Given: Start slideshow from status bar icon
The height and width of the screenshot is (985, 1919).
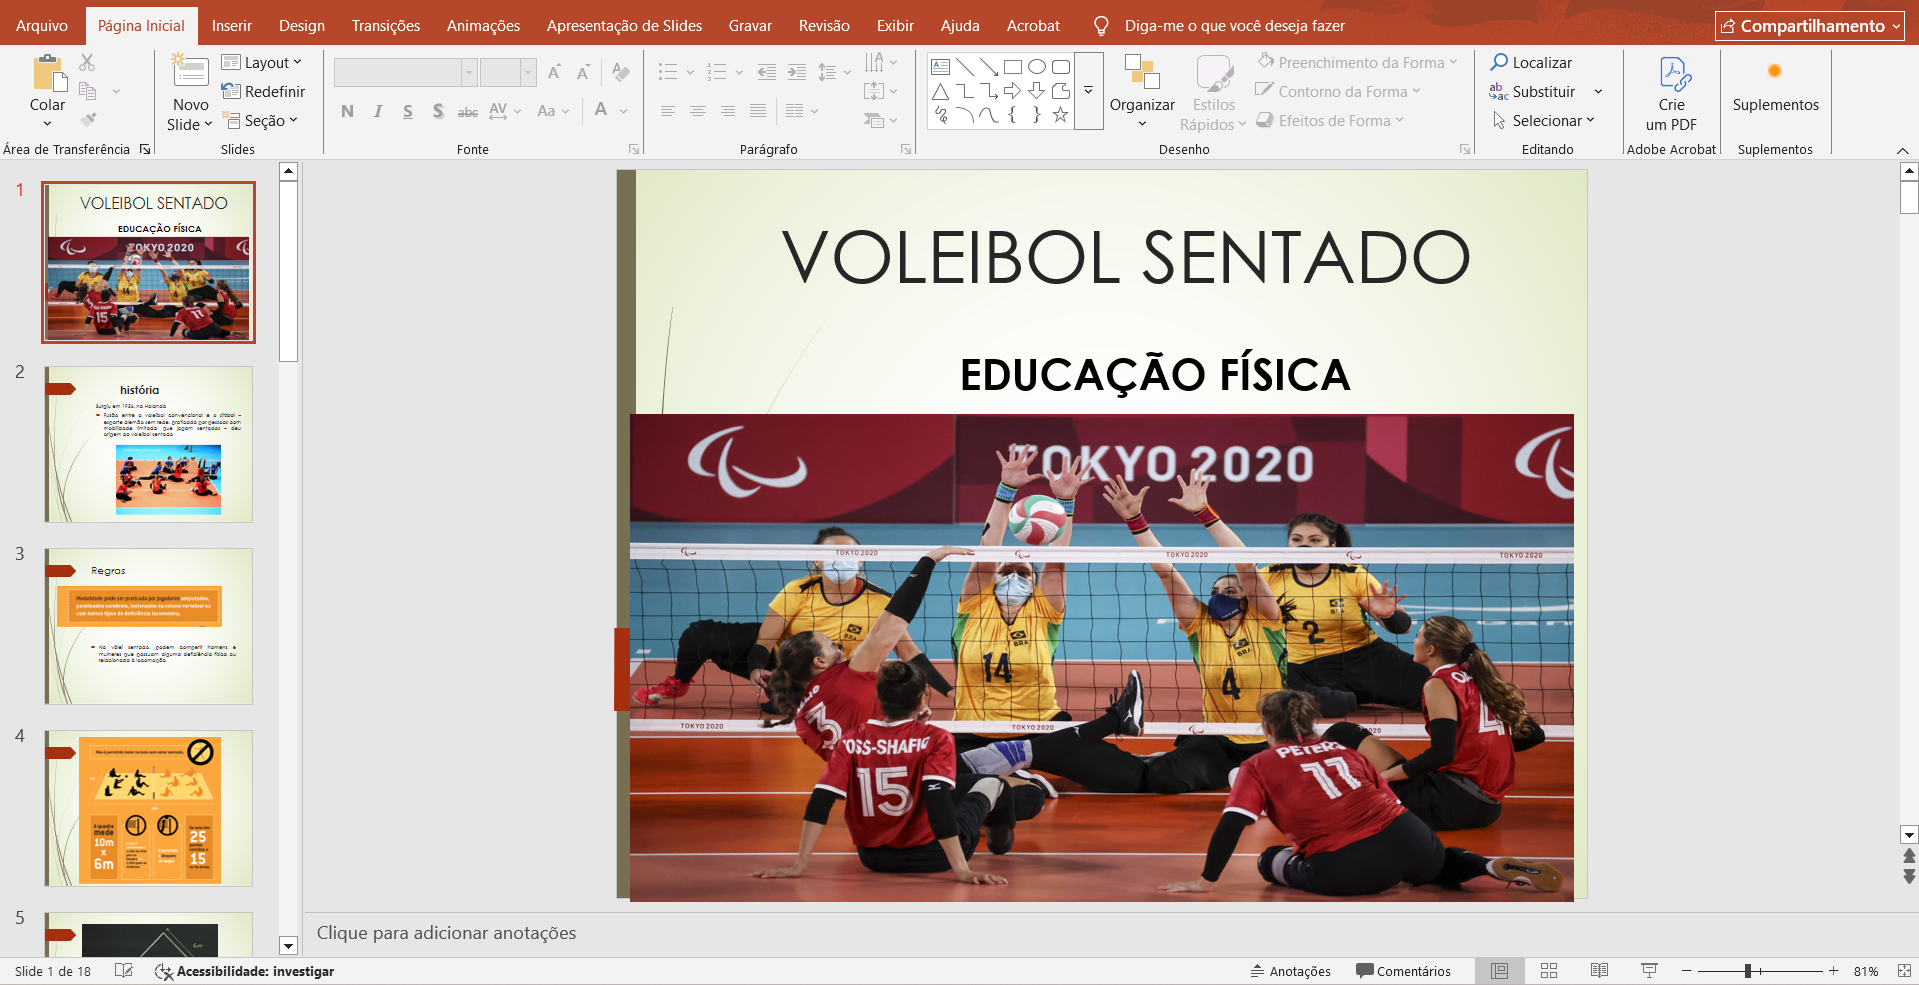Looking at the screenshot, I should tap(1649, 971).
